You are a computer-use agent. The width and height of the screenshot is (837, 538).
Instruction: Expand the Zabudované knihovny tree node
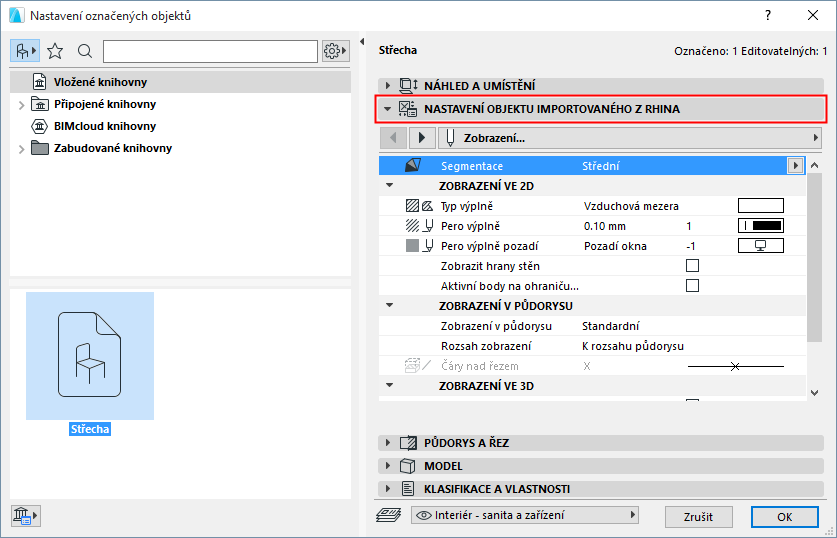[x=21, y=149]
